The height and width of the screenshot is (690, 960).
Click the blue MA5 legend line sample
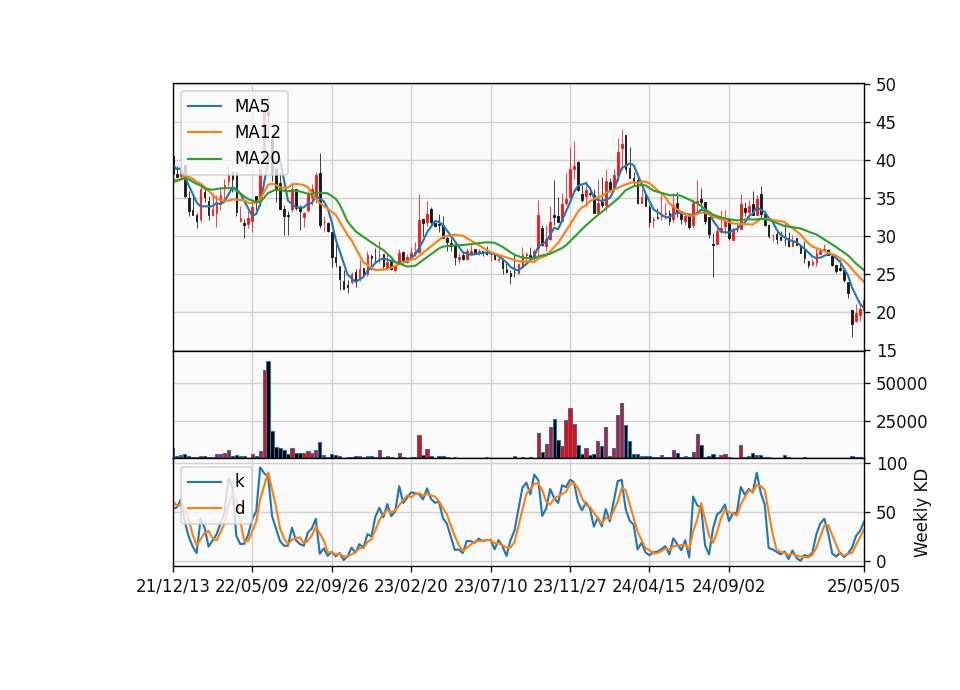pyautogui.click(x=204, y=106)
